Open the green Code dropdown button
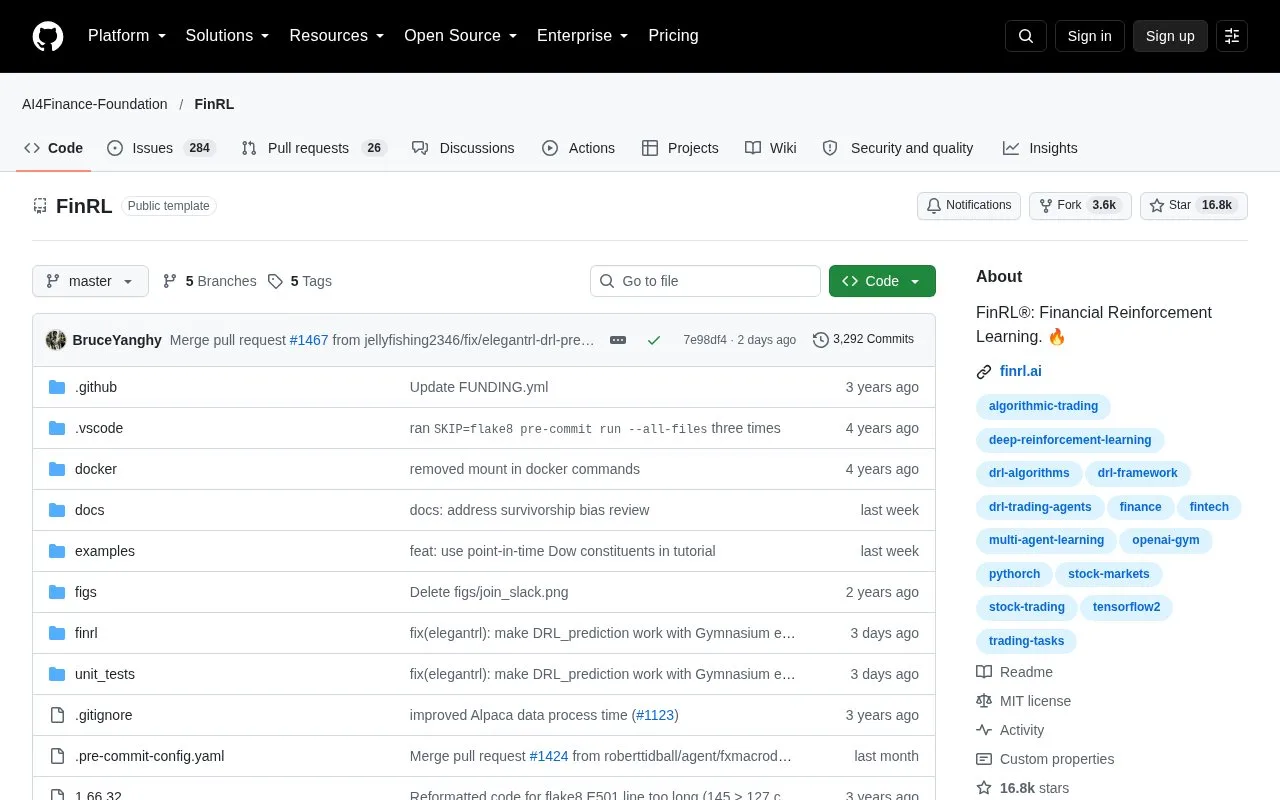1280x800 pixels. 882,281
